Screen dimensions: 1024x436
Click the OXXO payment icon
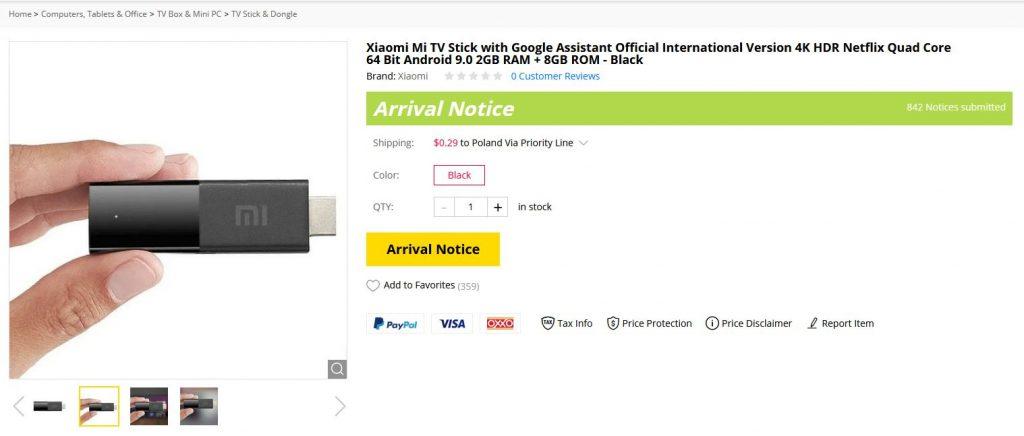500,323
